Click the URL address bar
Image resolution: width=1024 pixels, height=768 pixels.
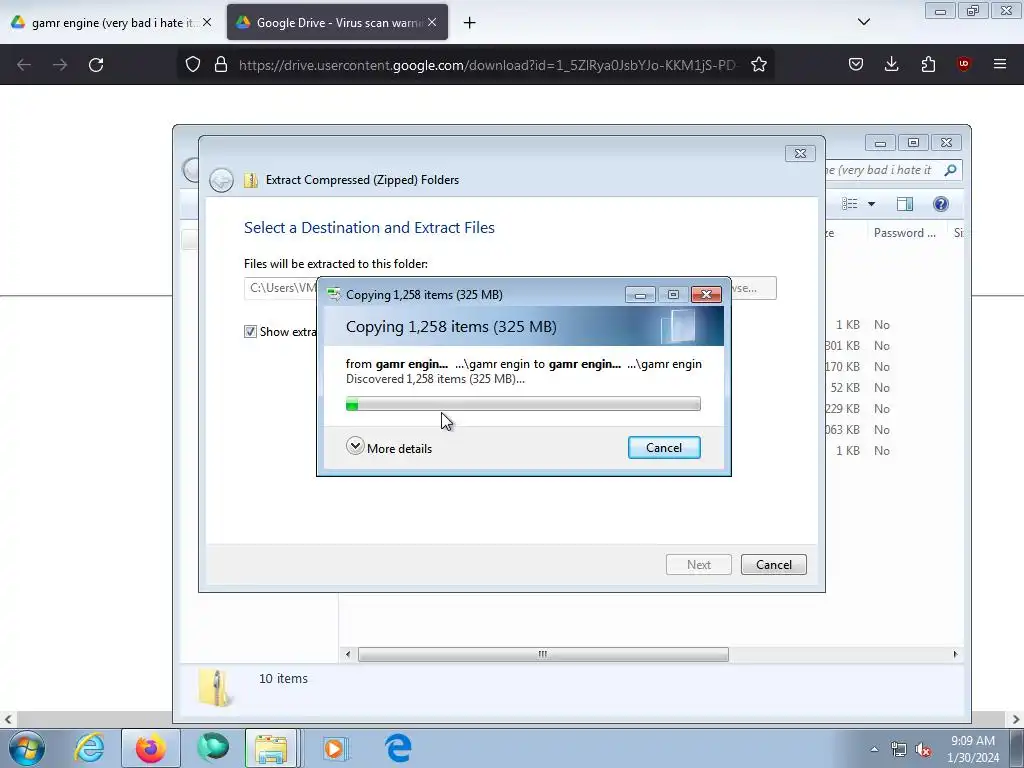488,65
